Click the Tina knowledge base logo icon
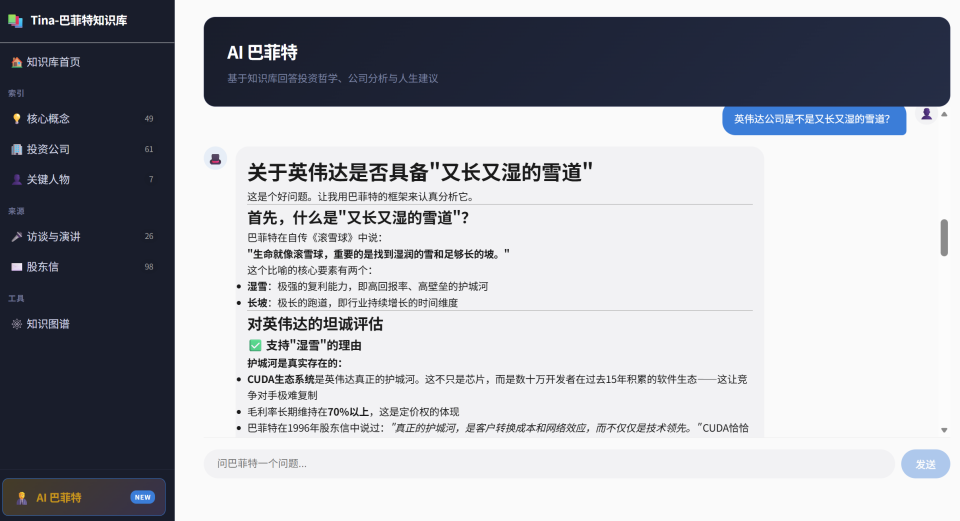960x521 pixels. (15, 21)
